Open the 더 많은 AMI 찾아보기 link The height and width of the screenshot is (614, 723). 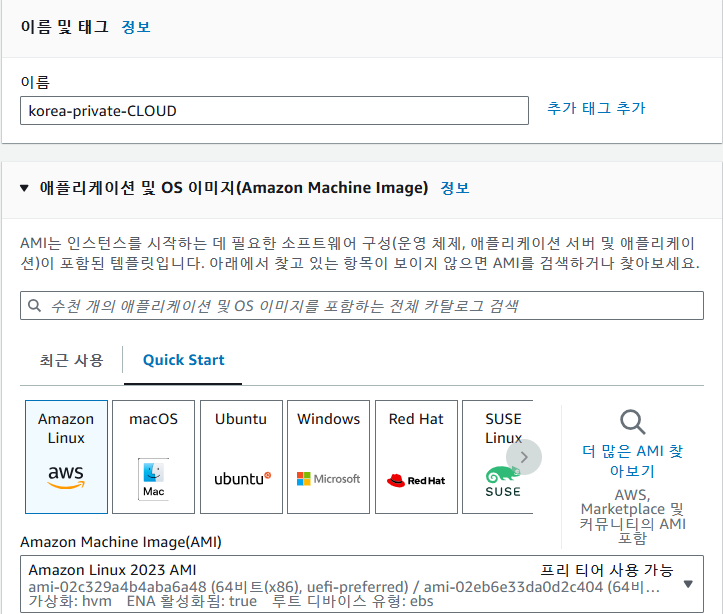pyautogui.click(x=632, y=460)
